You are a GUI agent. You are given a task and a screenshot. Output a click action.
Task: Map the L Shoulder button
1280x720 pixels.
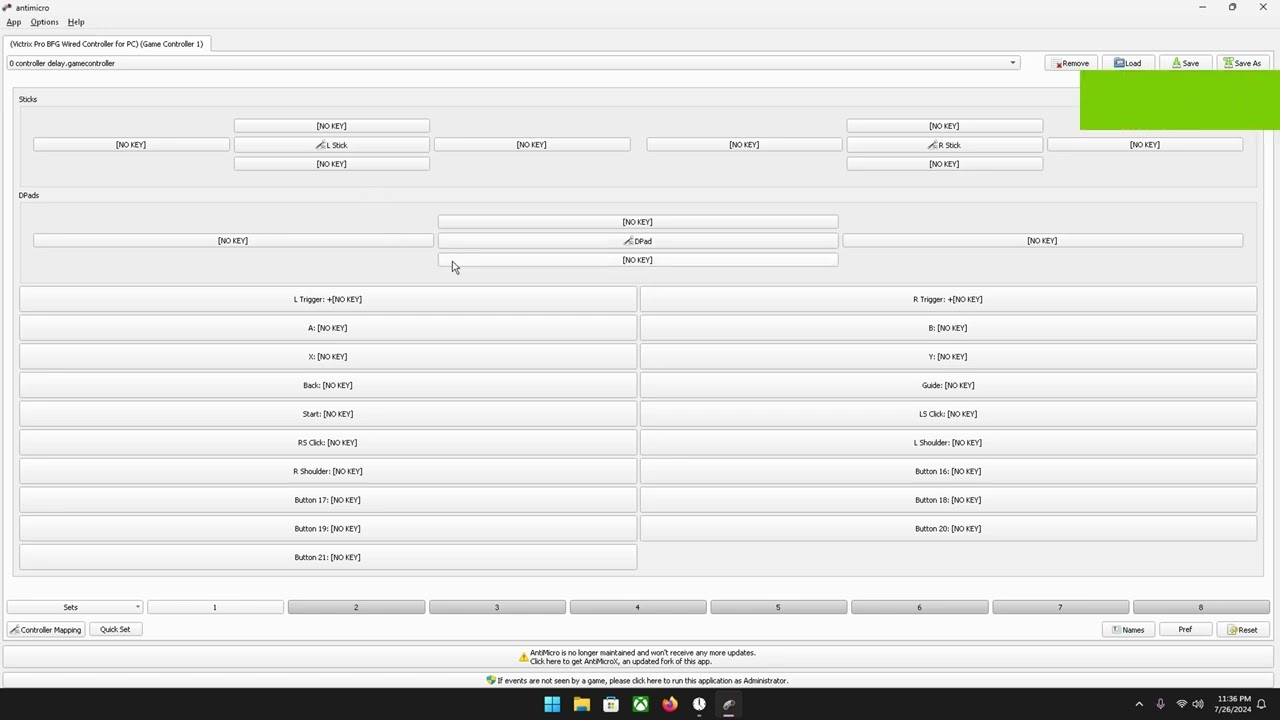point(948,443)
